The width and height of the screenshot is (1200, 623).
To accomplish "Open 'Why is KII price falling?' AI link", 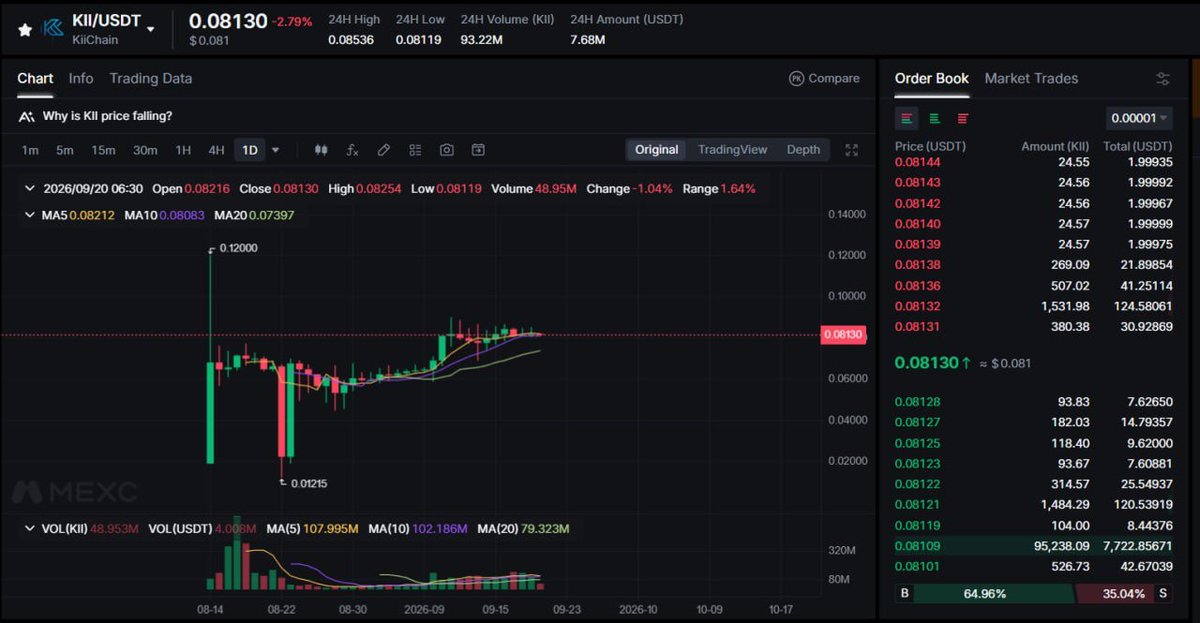I will [107, 116].
